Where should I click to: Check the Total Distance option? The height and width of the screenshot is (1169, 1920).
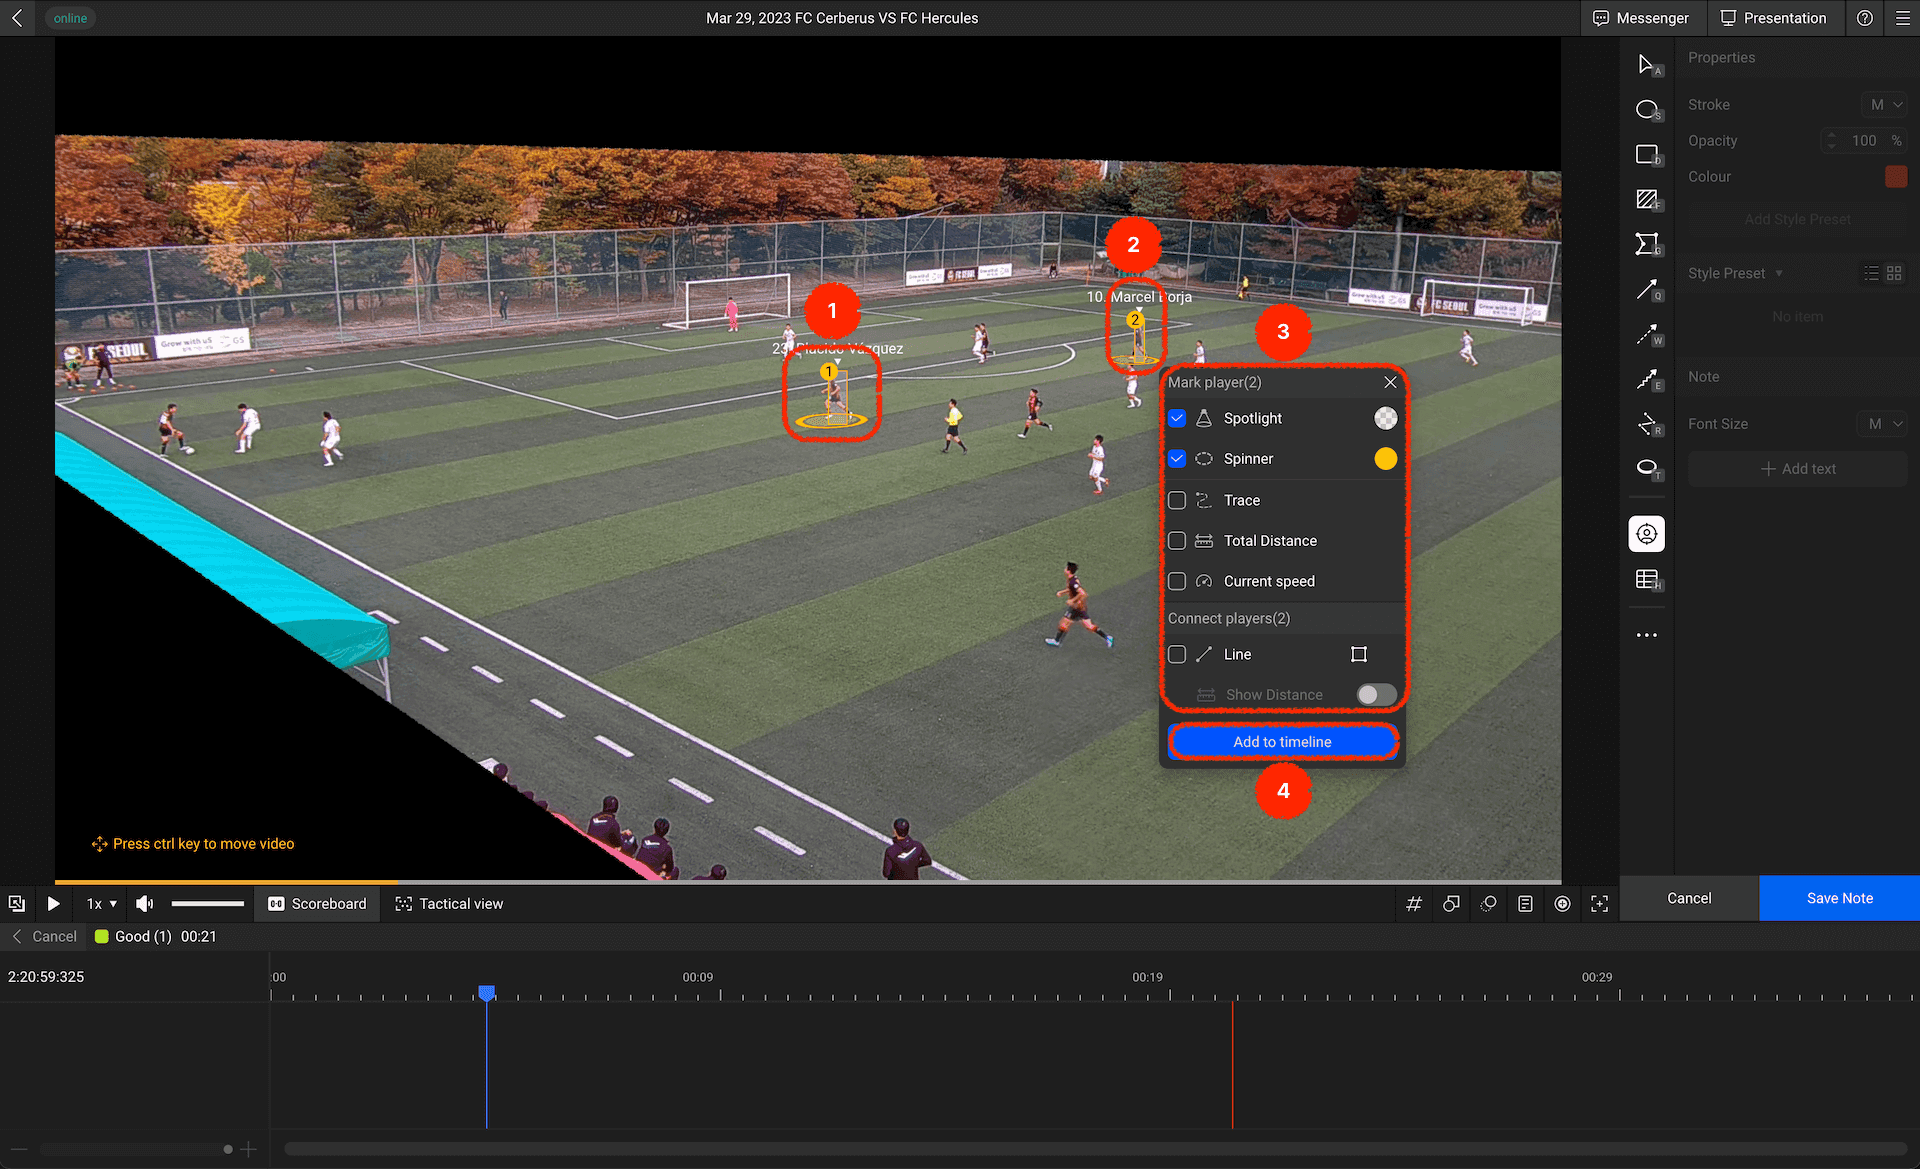click(x=1177, y=541)
